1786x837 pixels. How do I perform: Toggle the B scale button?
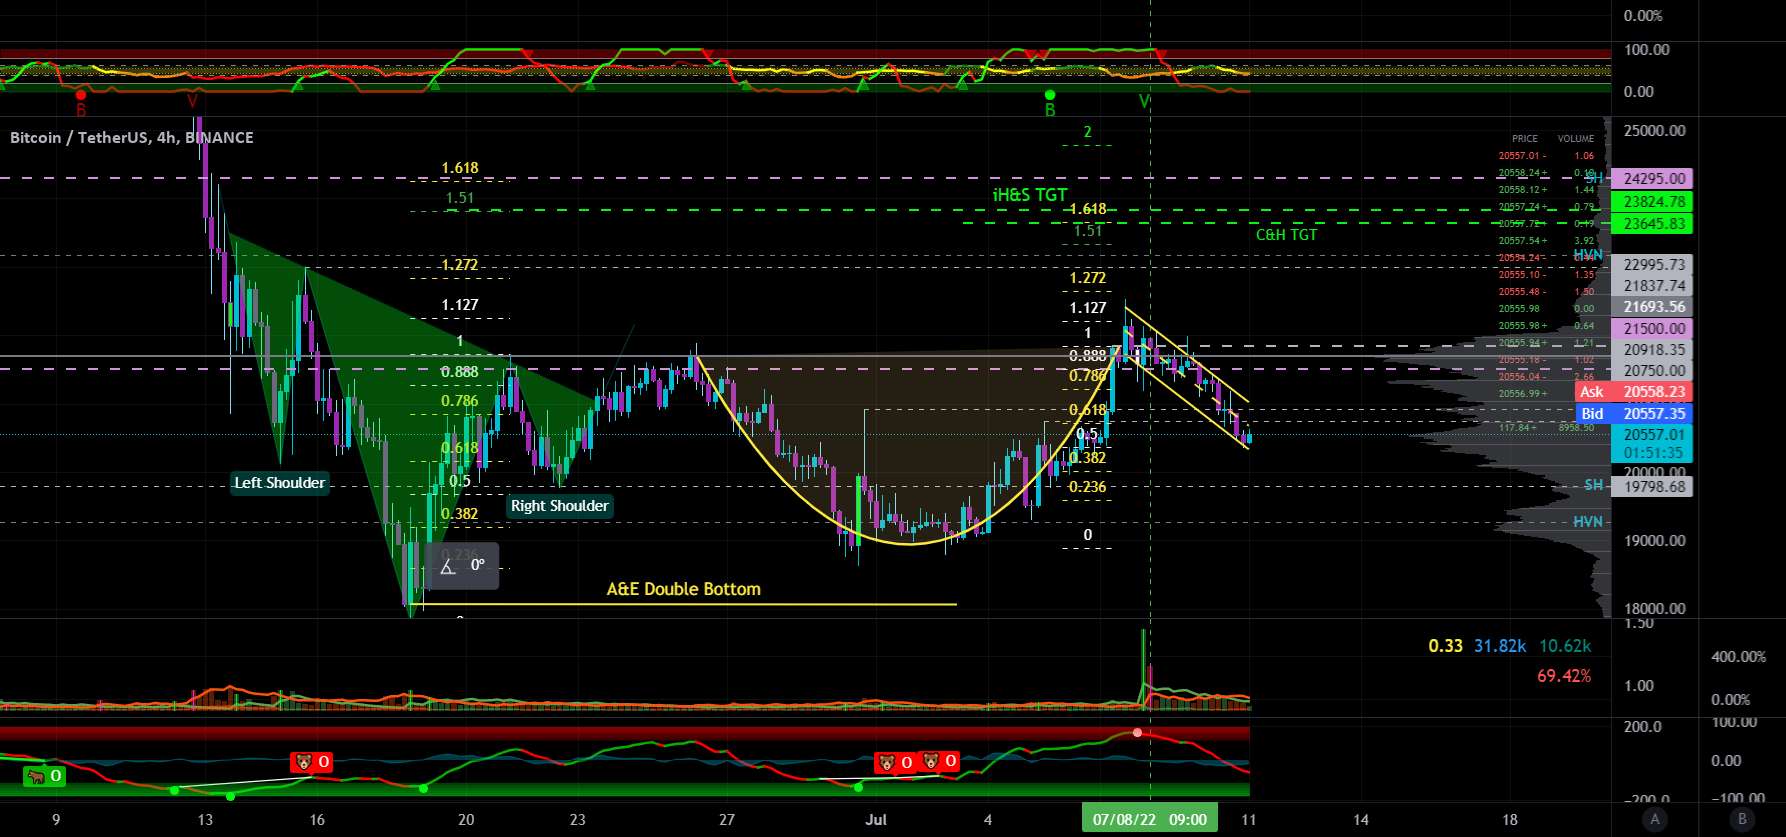tap(1742, 819)
